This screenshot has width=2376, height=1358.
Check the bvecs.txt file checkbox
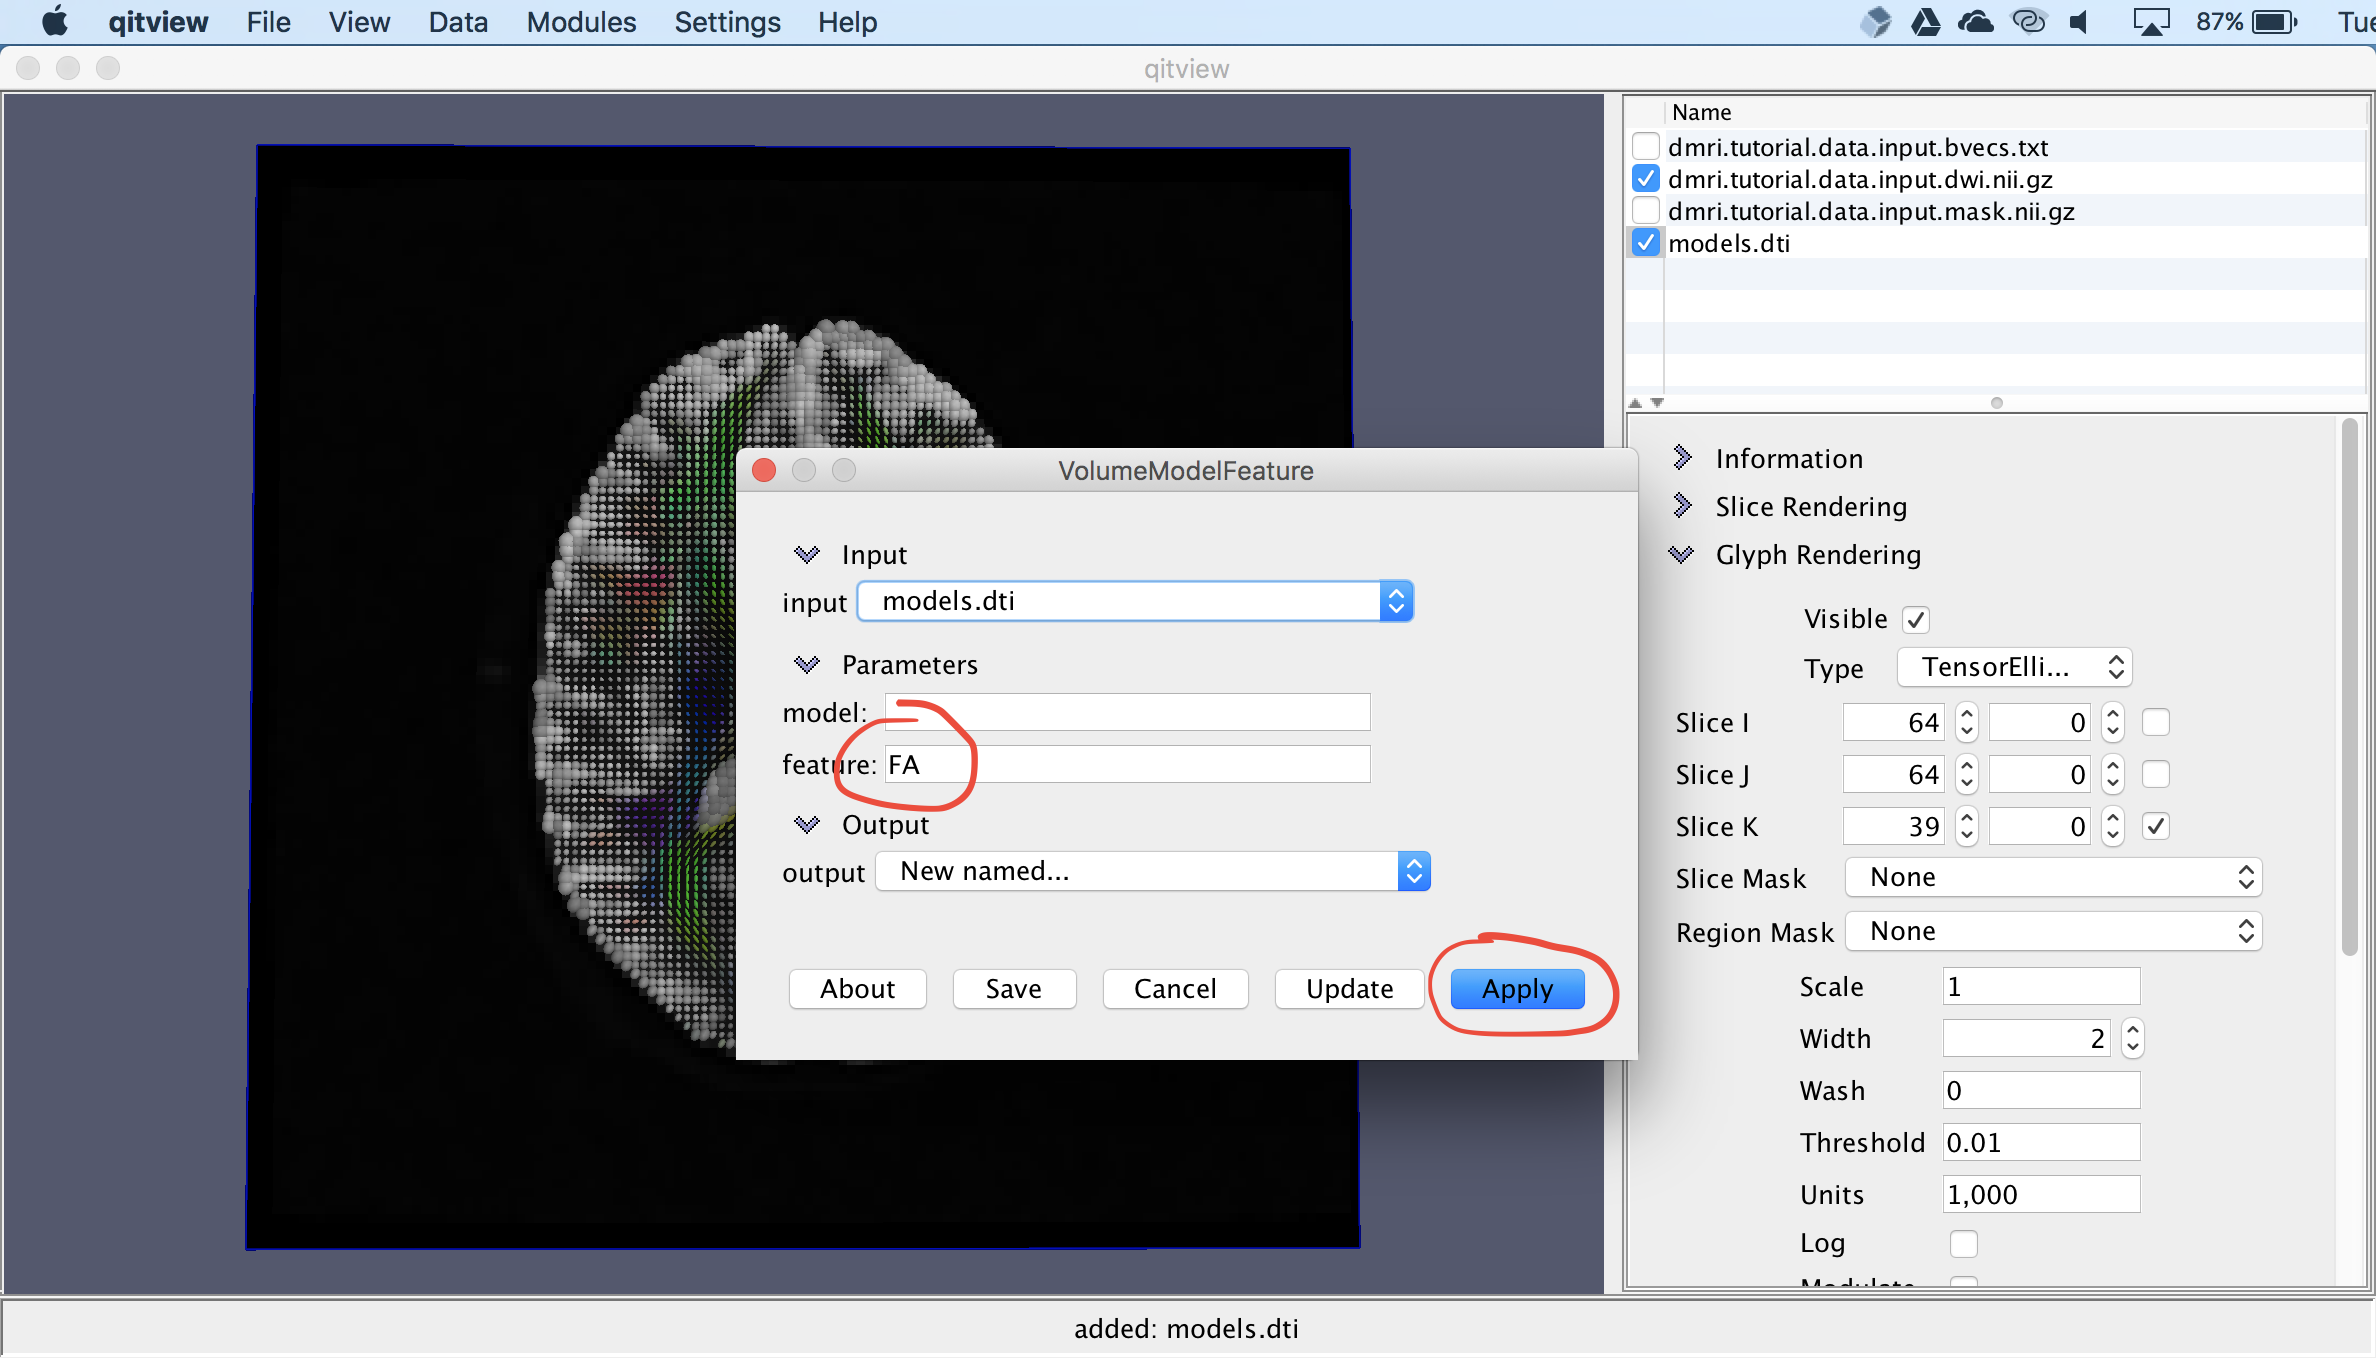(x=1645, y=147)
